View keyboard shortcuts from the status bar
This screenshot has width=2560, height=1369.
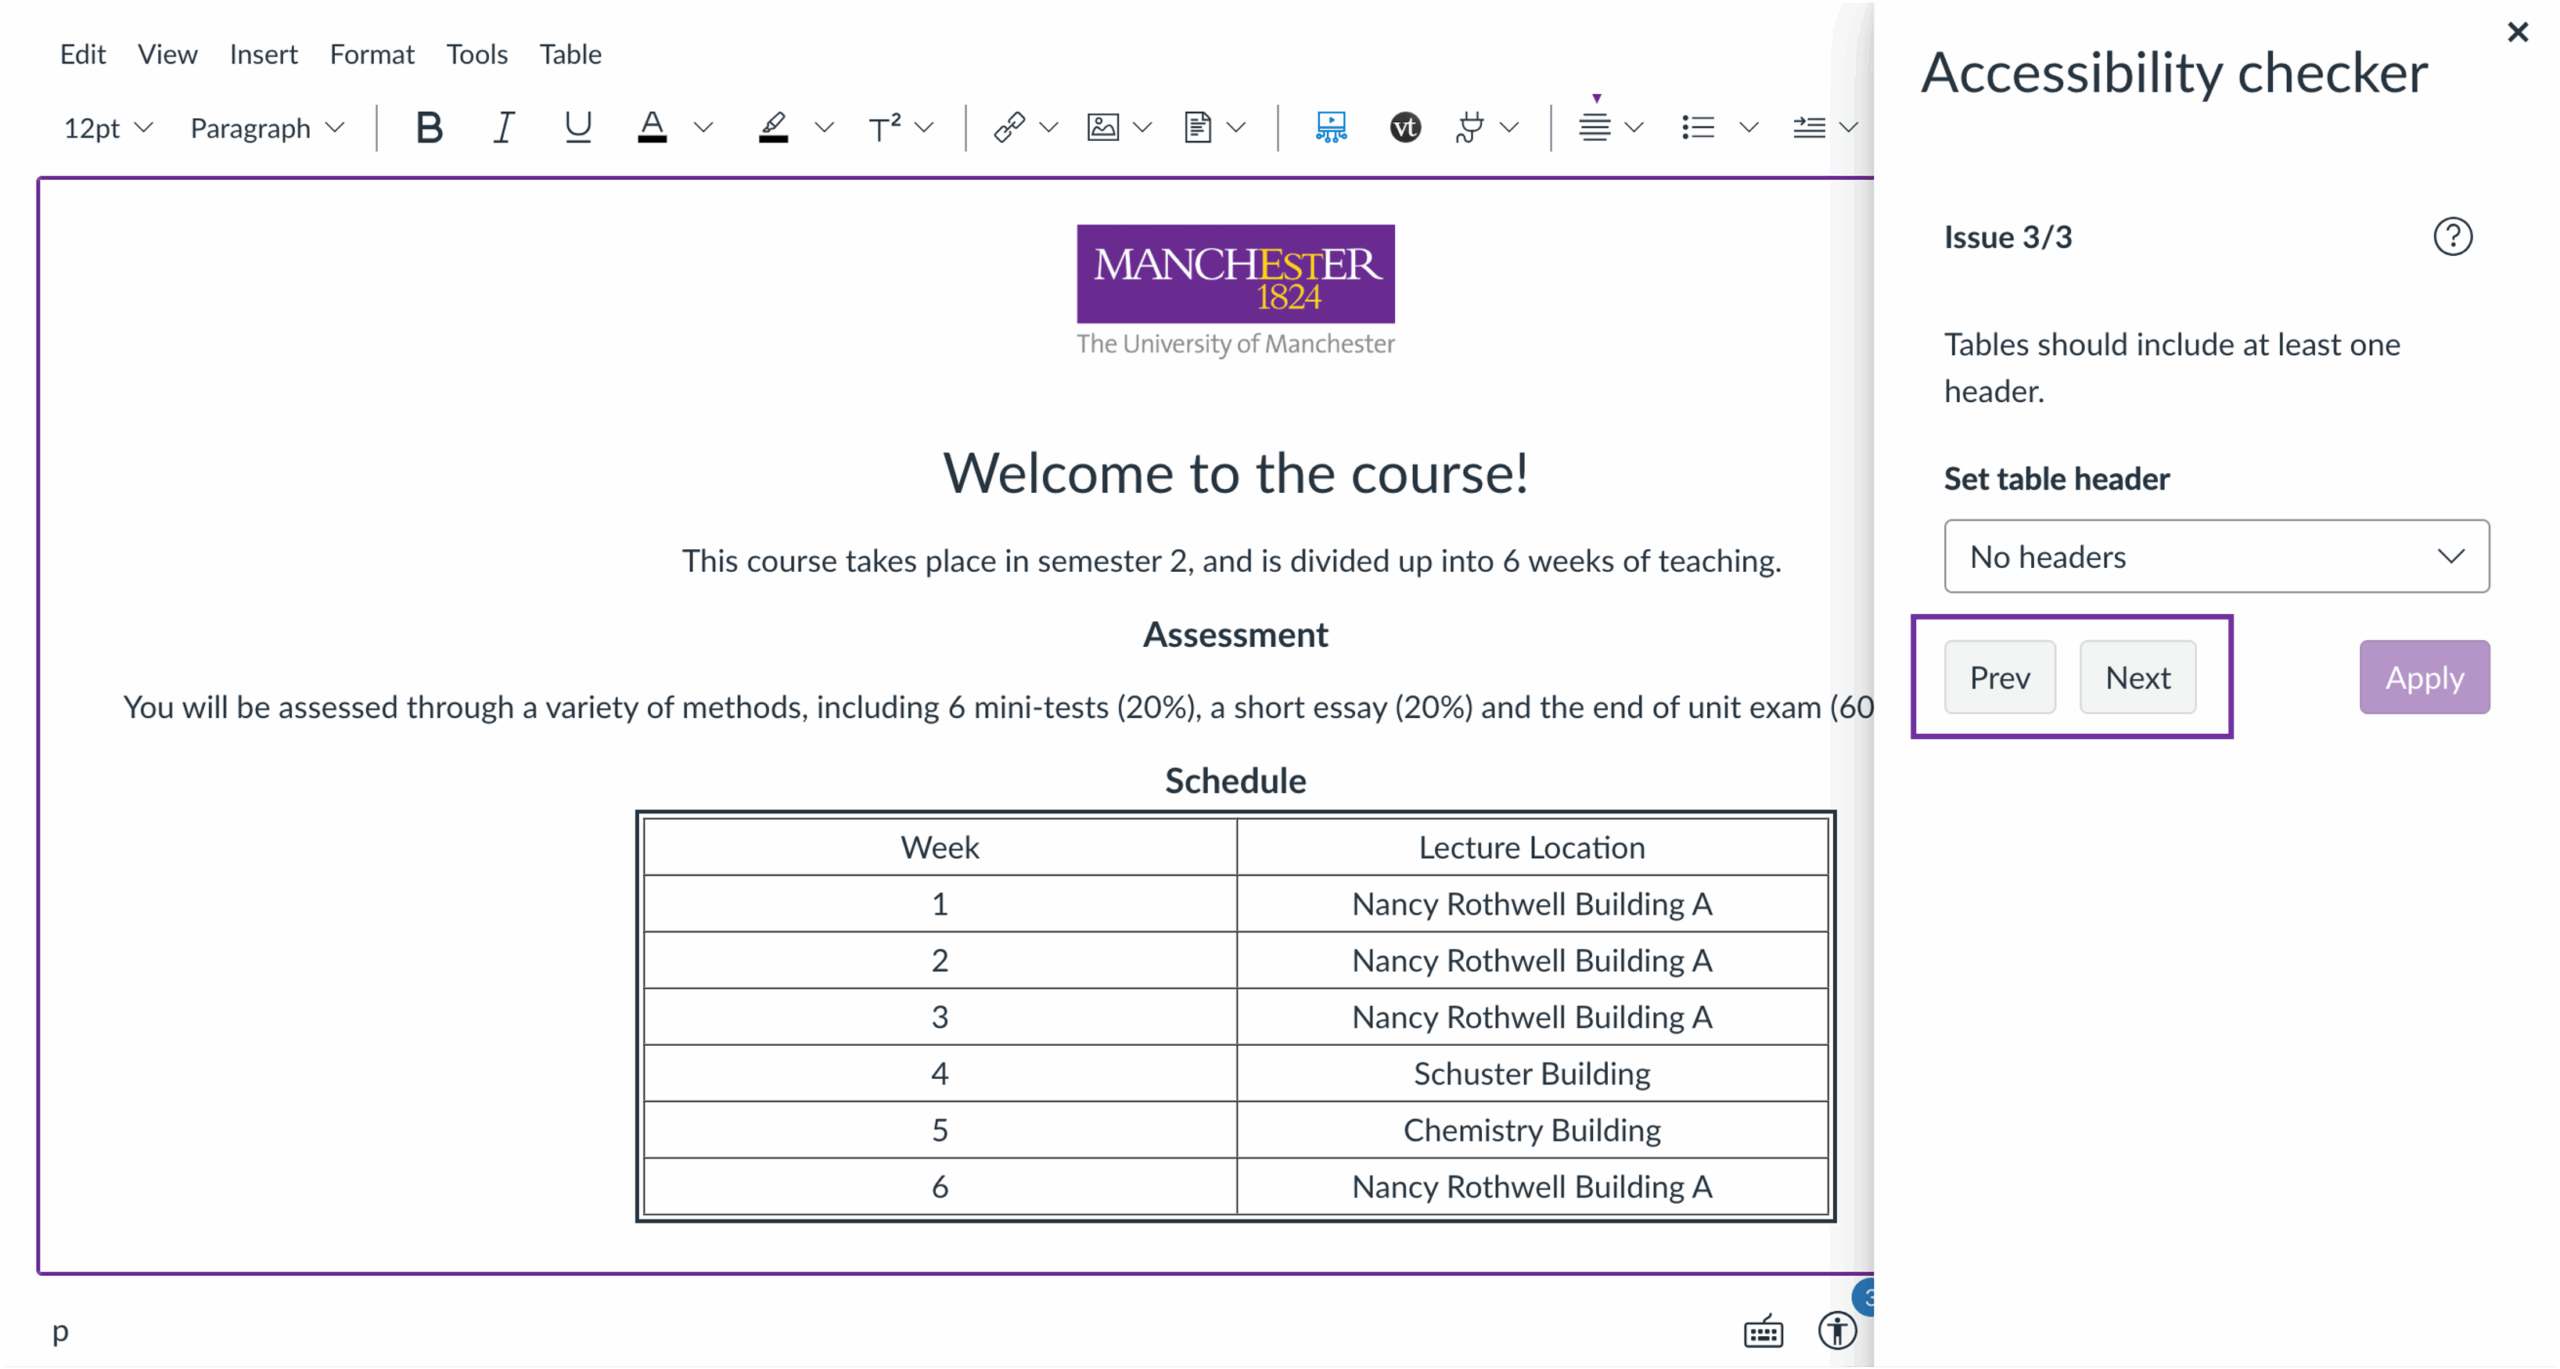[1763, 1332]
